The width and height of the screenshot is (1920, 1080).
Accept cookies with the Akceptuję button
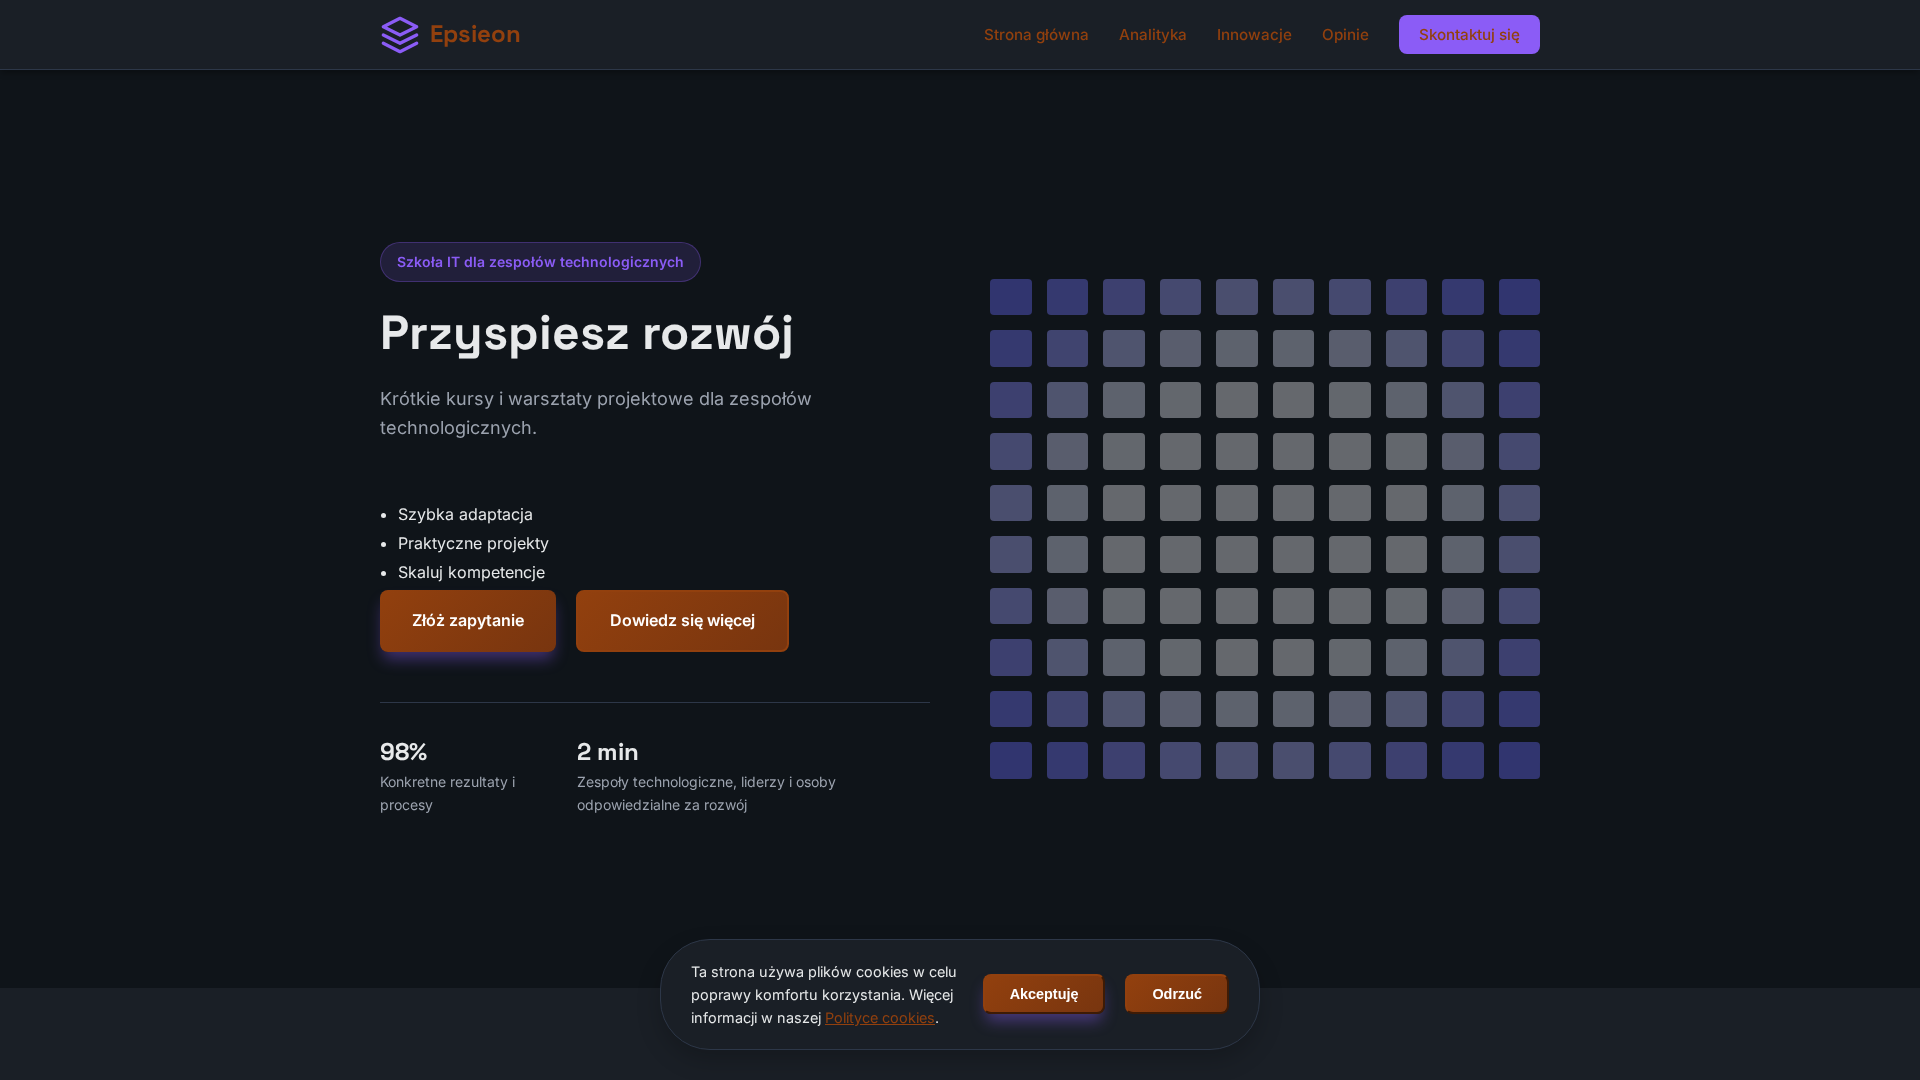[x=1043, y=994]
